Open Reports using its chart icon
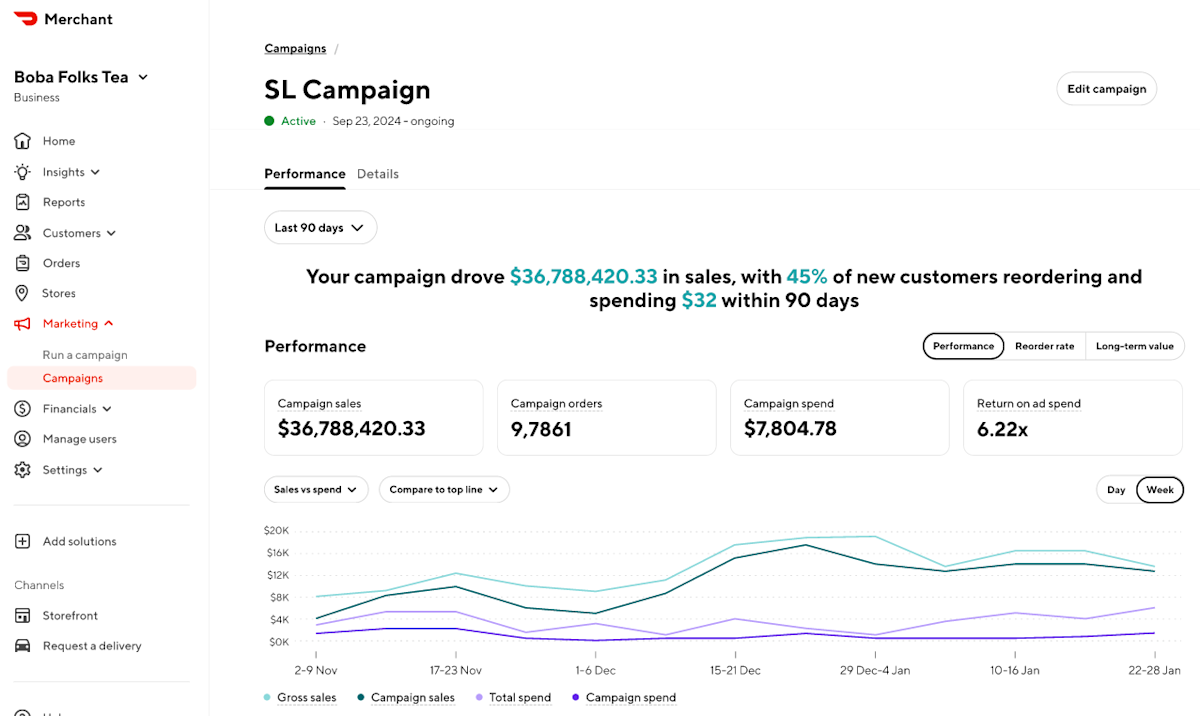Screen dimensions: 1200x716 (x=23, y=202)
